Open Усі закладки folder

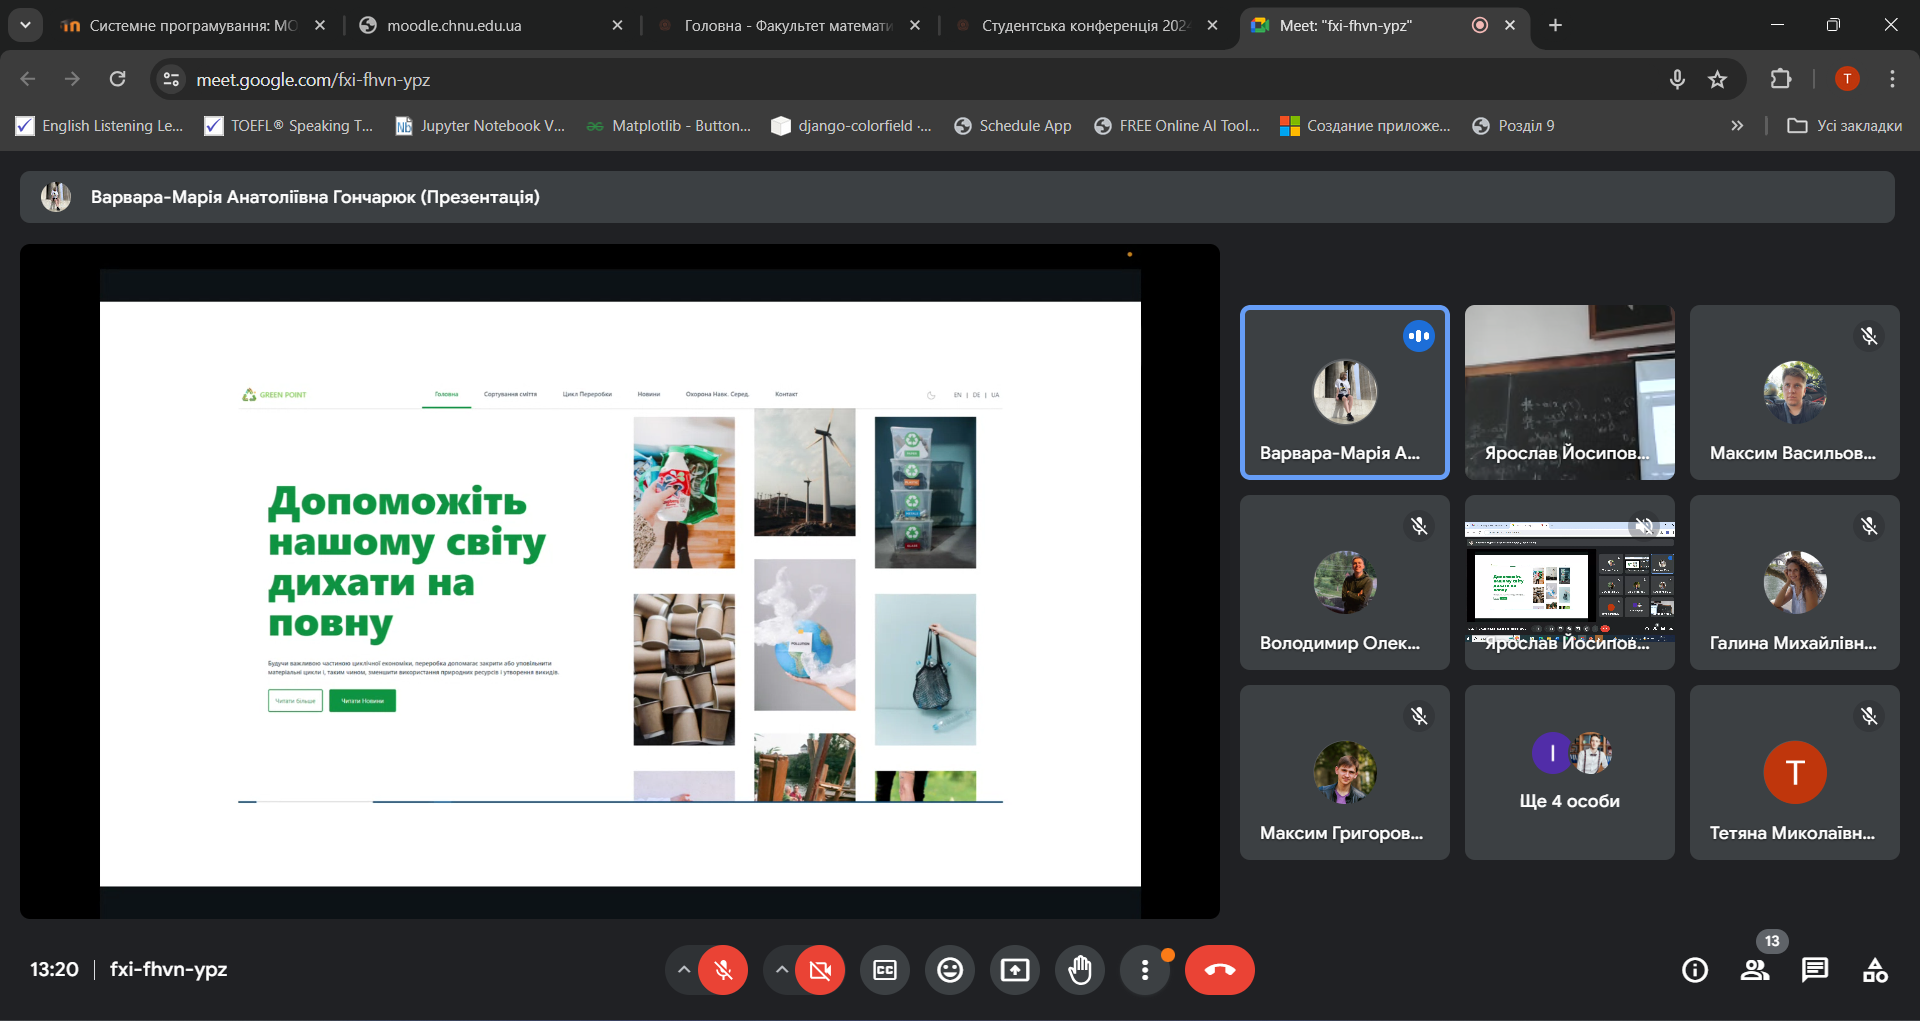pos(1844,126)
